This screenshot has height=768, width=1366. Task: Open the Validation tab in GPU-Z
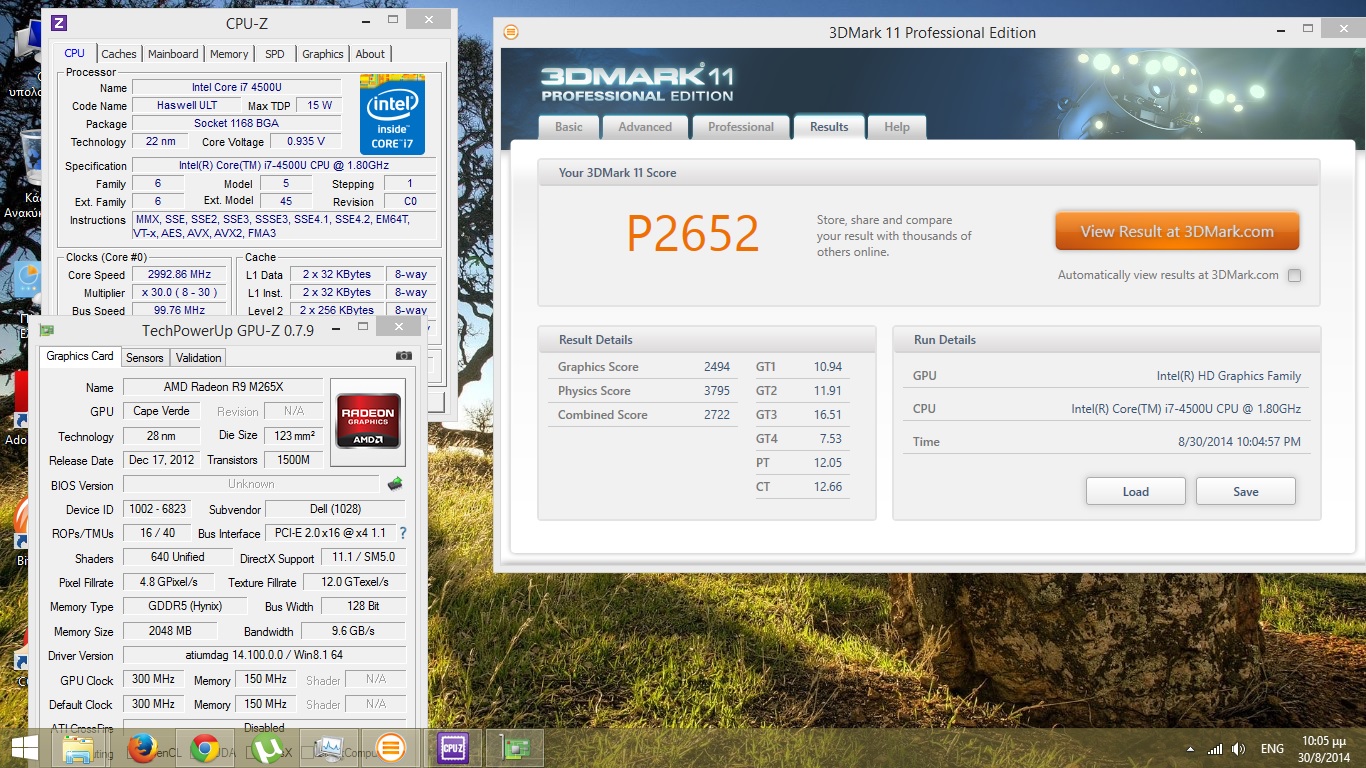[199, 357]
